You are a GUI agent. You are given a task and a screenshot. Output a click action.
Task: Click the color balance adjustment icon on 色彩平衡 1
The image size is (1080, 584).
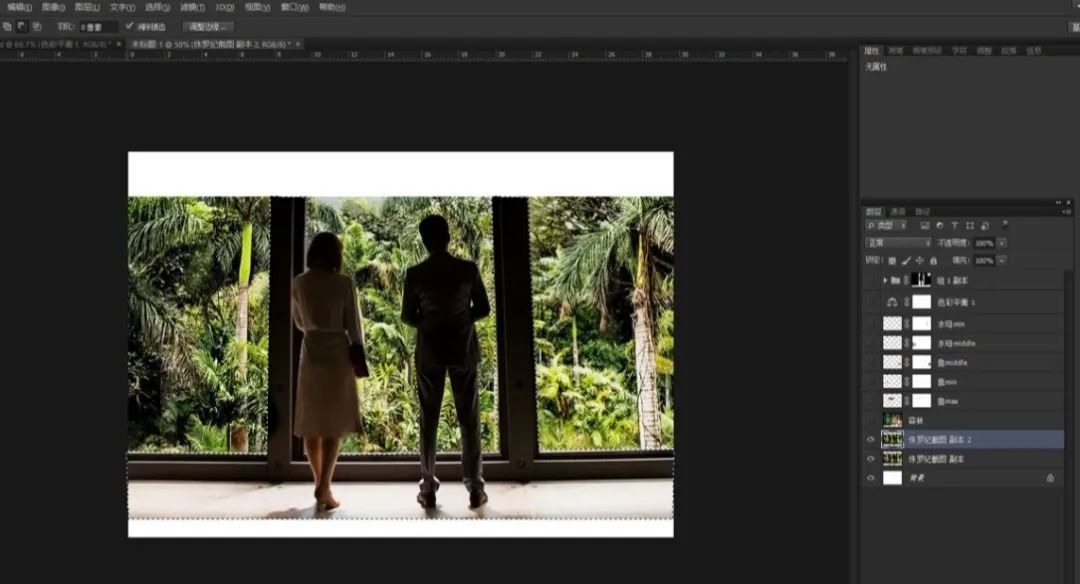click(892, 302)
